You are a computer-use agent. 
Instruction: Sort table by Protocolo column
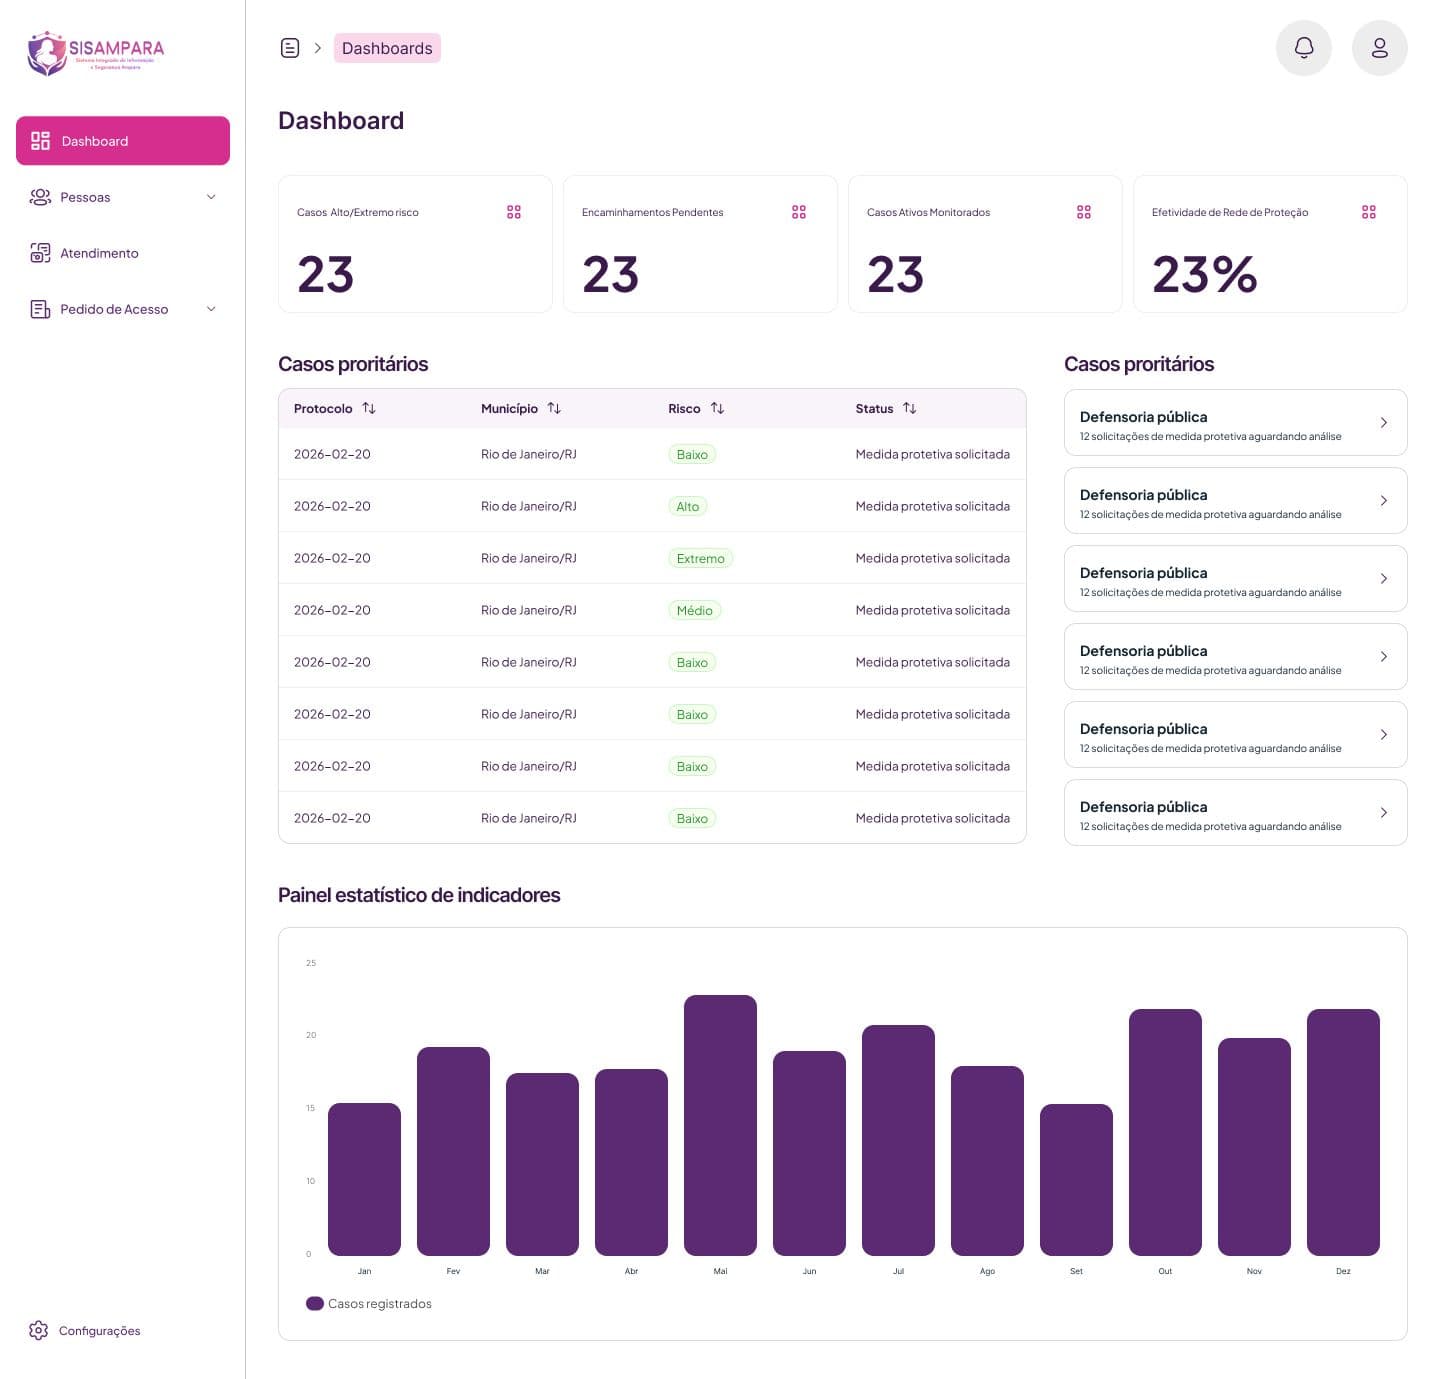pos(369,408)
